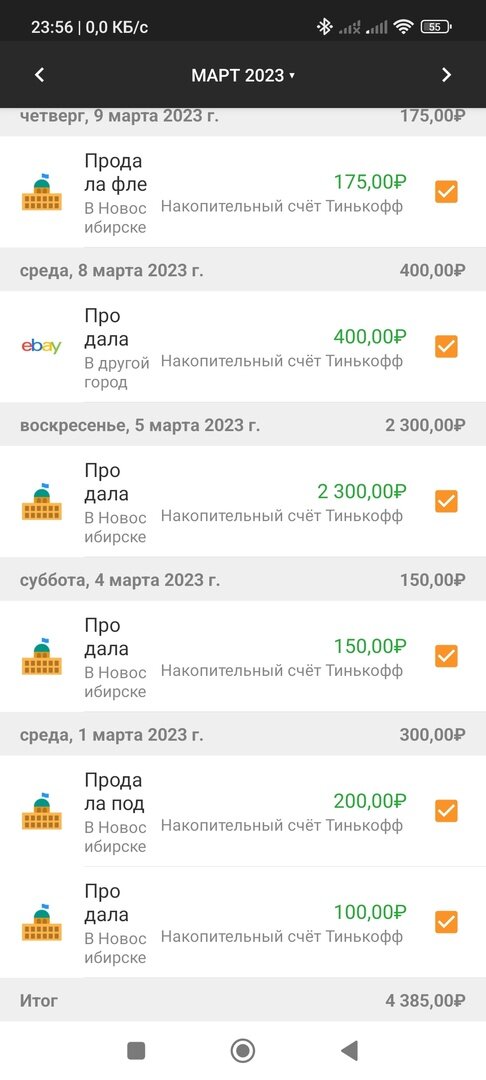Tap the Android home circle button
This screenshot has width=486, height=1080.
click(x=242, y=1050)
